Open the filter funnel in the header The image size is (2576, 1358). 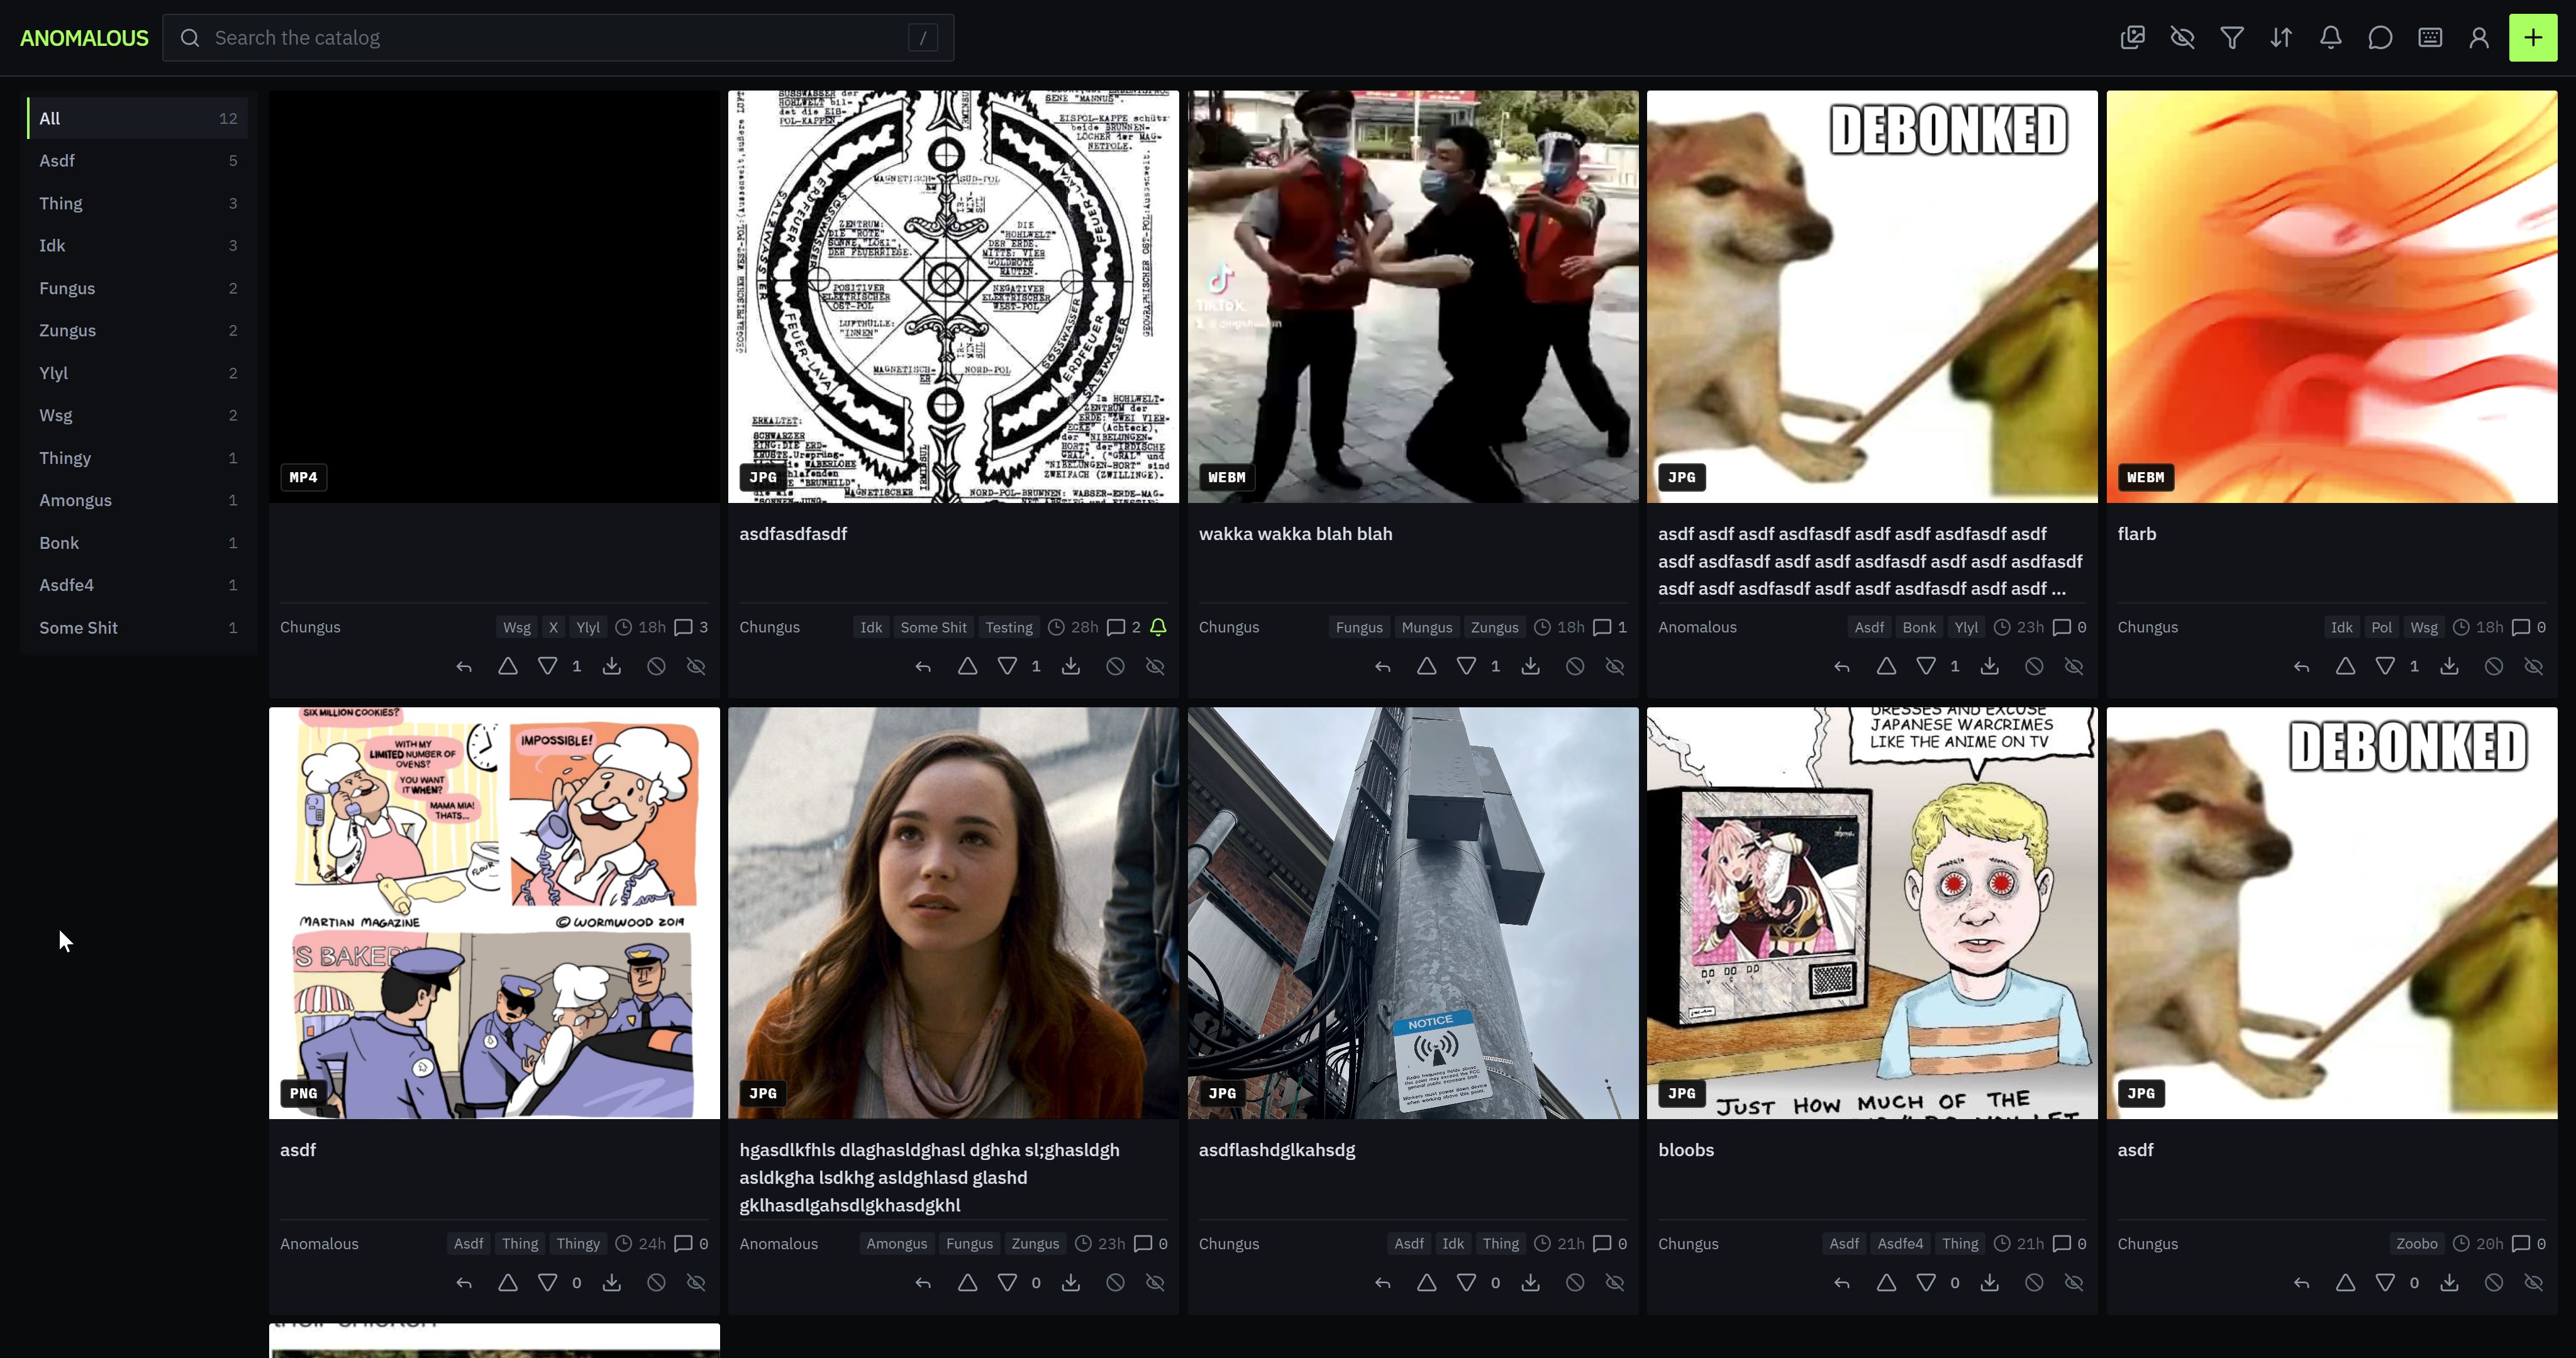pyautogui.click(x=2232, y=38)
